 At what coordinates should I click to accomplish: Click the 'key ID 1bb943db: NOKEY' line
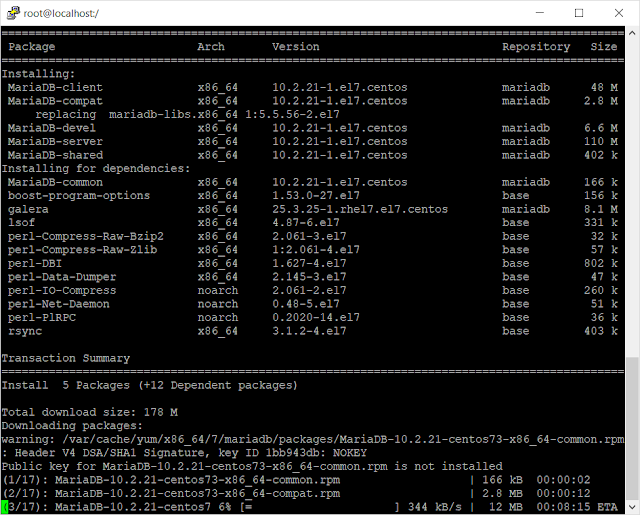pos(184,453)
